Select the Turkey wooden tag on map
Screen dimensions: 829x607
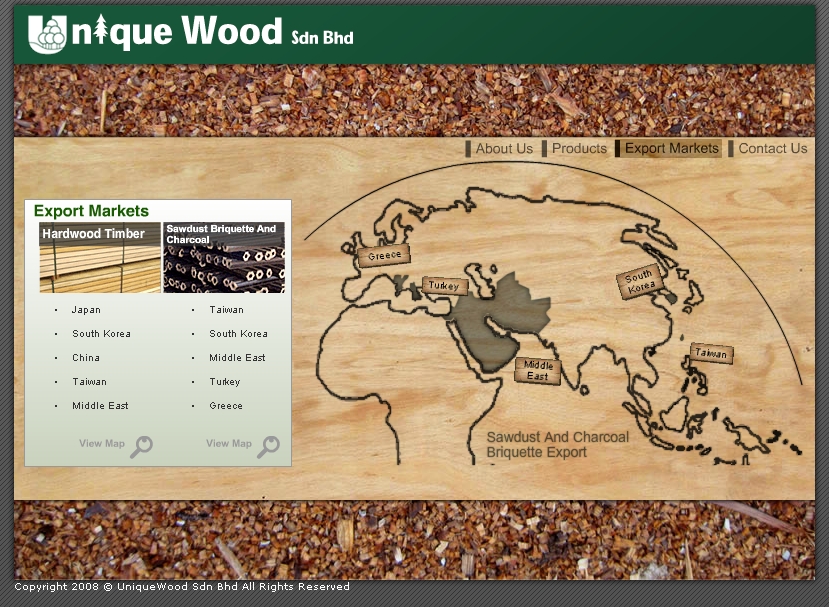(443, 286)
